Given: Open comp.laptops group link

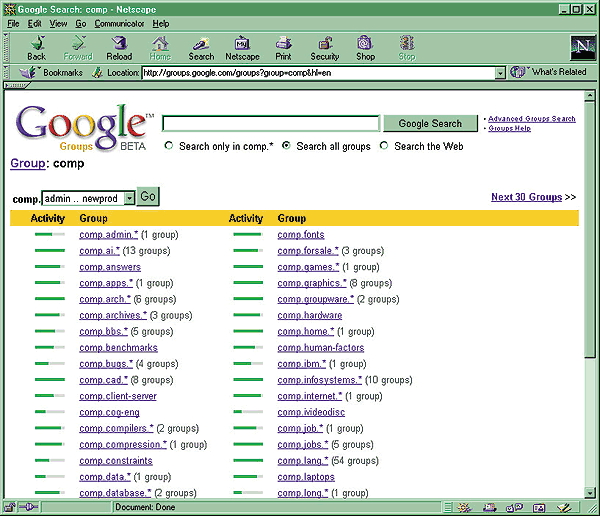Looking at the screenshot, I should (306, 477).
